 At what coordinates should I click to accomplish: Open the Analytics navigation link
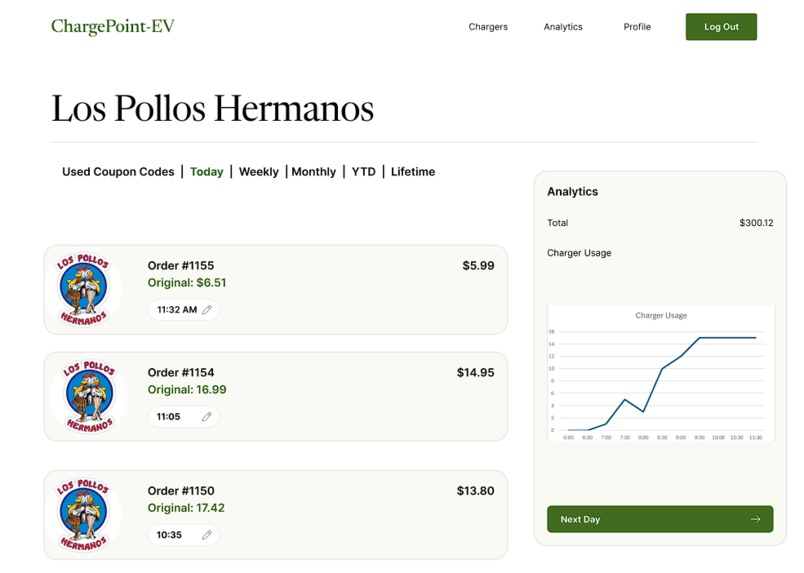(x=563, y=27)
